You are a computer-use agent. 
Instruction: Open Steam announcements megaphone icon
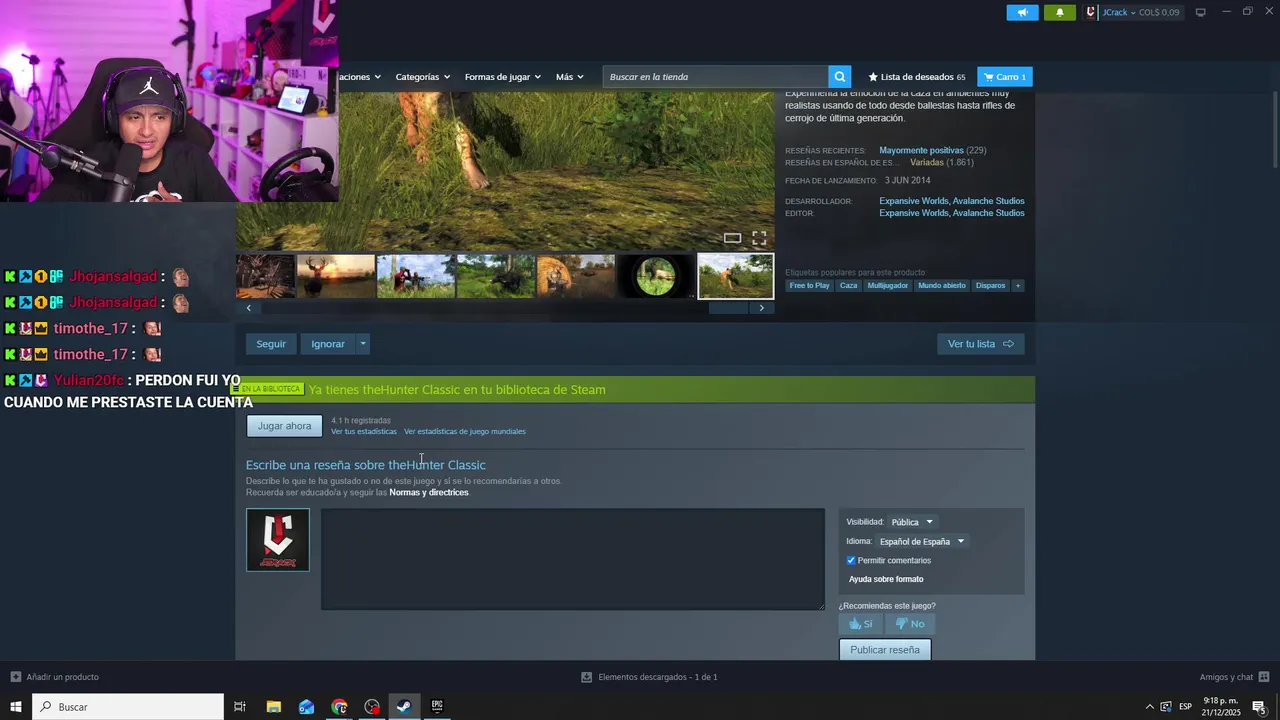1022,12
